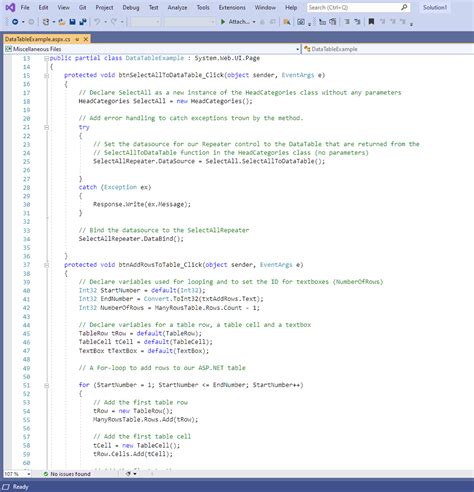The image size is (474, 492).
Task: Click the toolbar icon right of Find in Files
Action: (x=301, y=22)
